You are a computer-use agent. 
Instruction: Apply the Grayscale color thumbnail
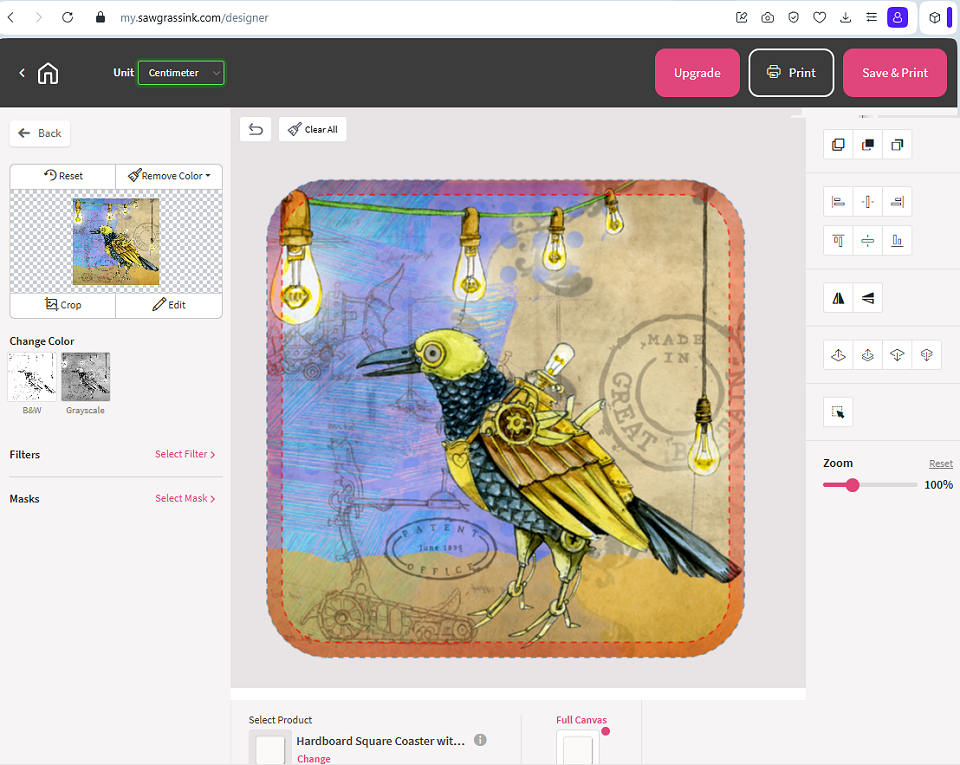pyautogui.click(x=85, y=377)
